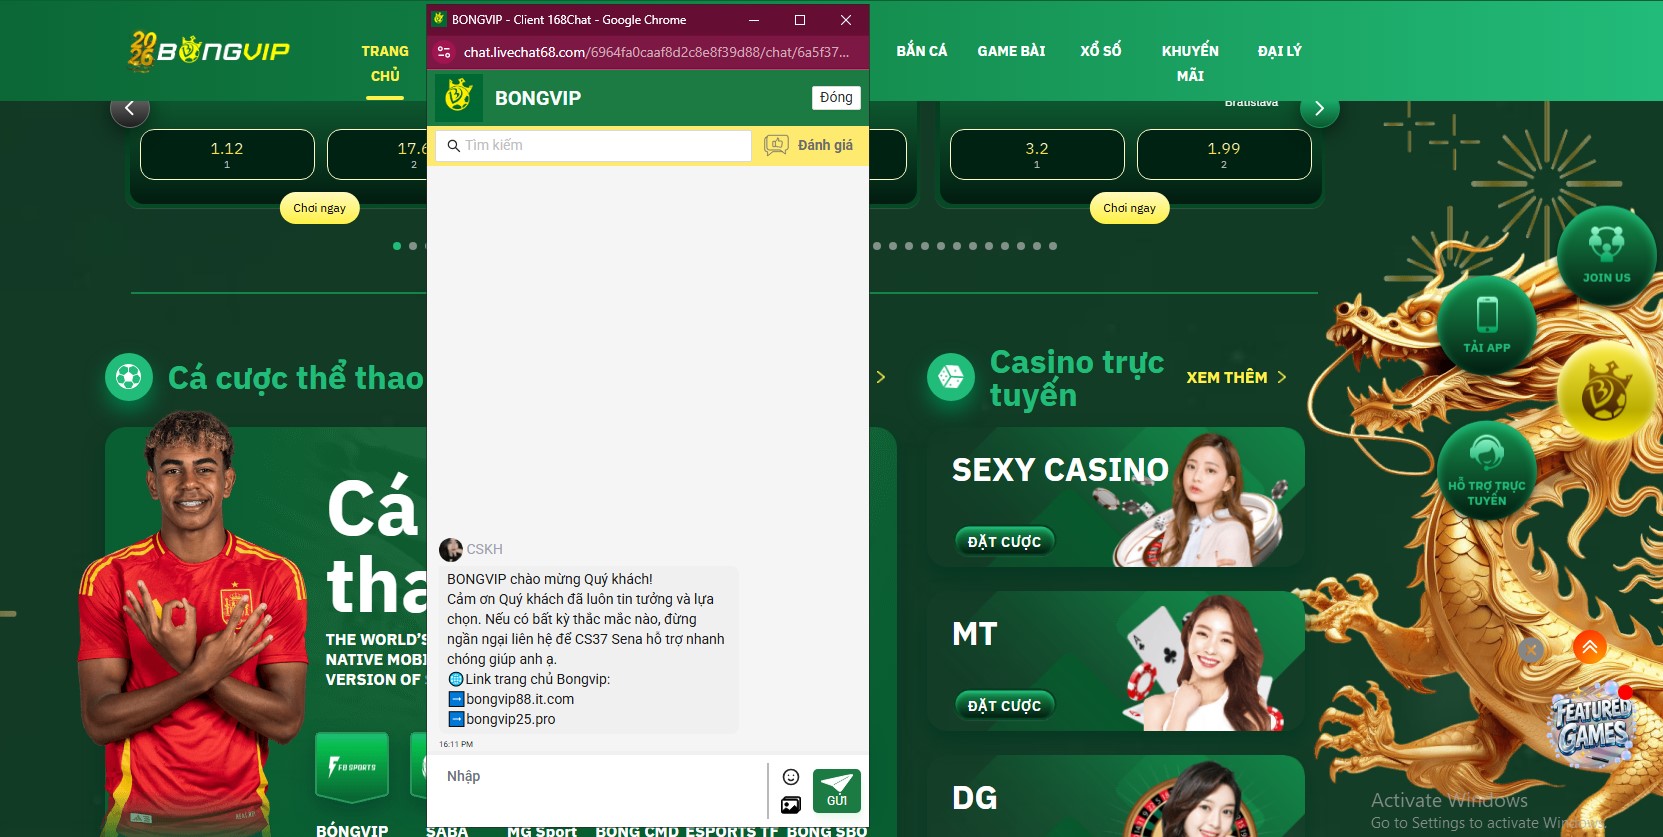1663x837 pixels.
Task: Select the FB Sports provider icon
Action: pos(352,767)
